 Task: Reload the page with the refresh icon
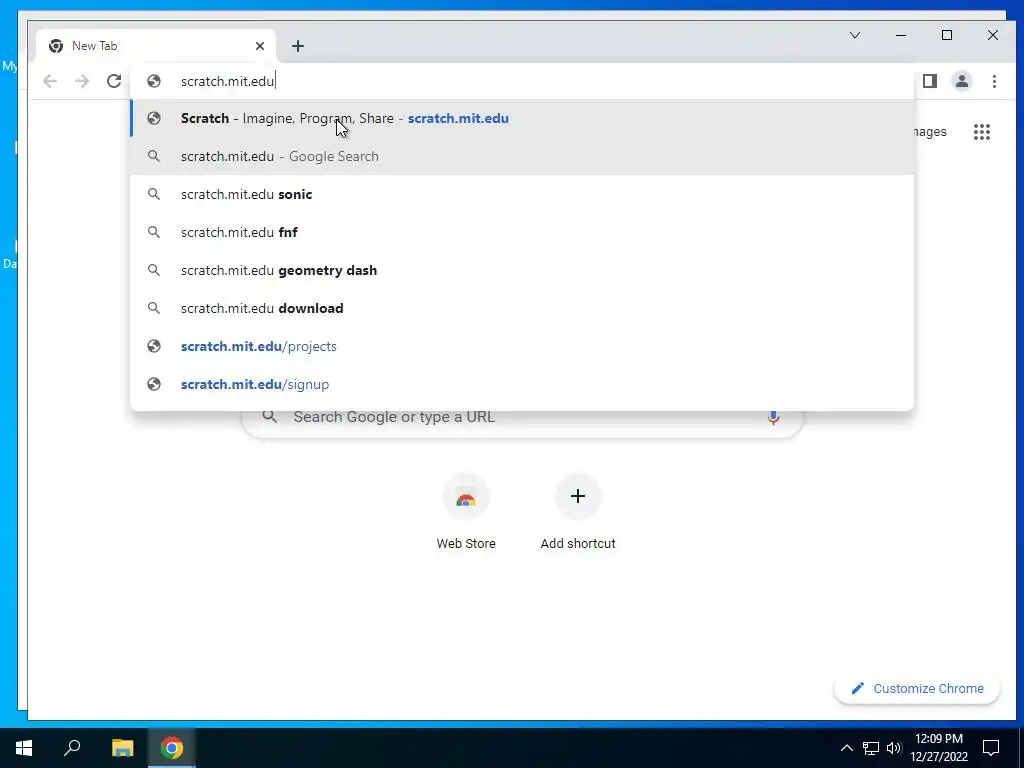114,81
